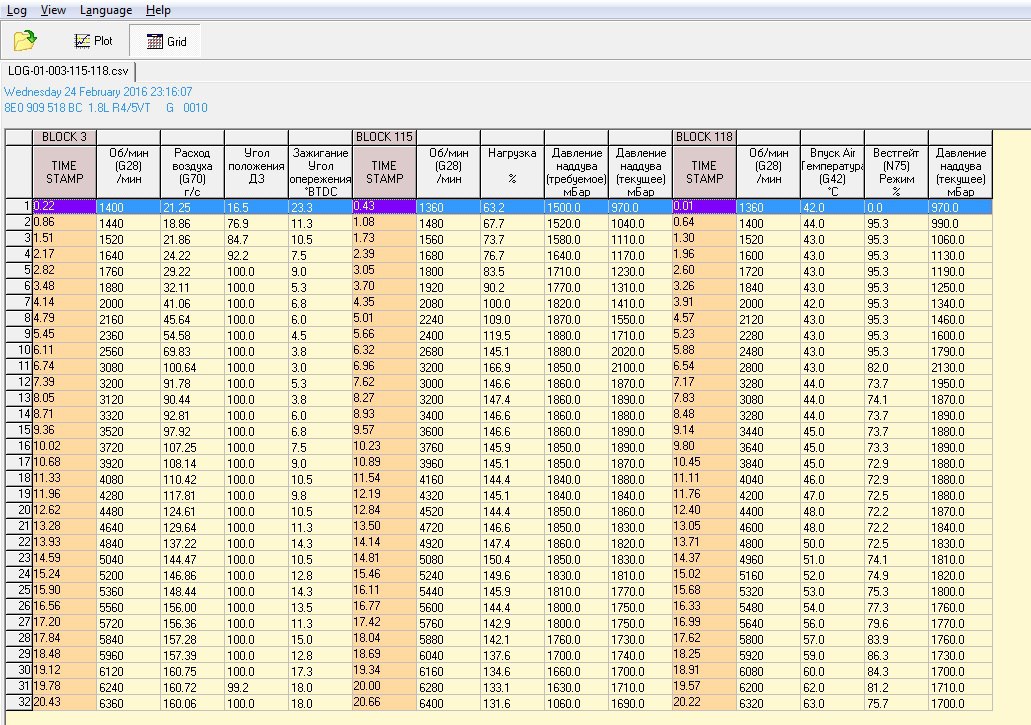
Task: Click requested boost cell 1500.0
Action: point(577,207)
